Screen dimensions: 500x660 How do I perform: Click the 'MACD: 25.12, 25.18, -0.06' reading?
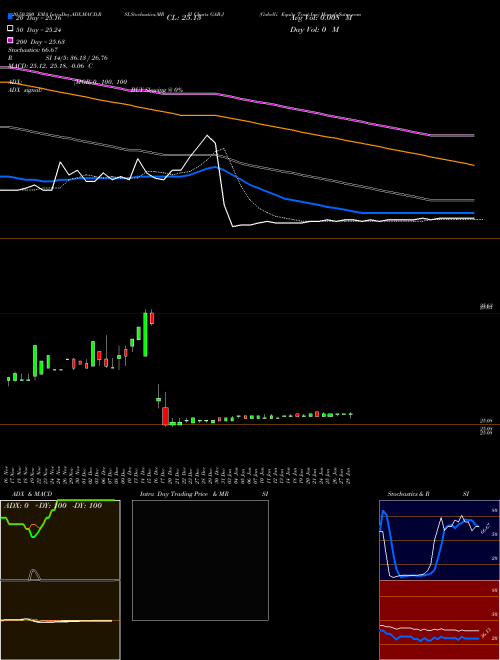click(x=48, y=66)
